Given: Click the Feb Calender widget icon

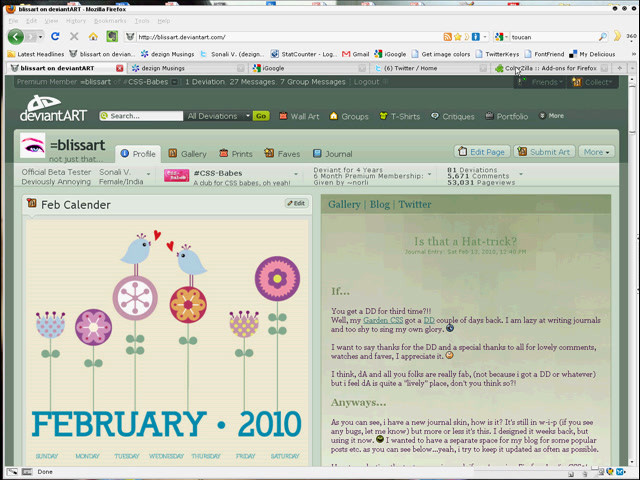Looking at the screenshot, I should coord(31,203).
